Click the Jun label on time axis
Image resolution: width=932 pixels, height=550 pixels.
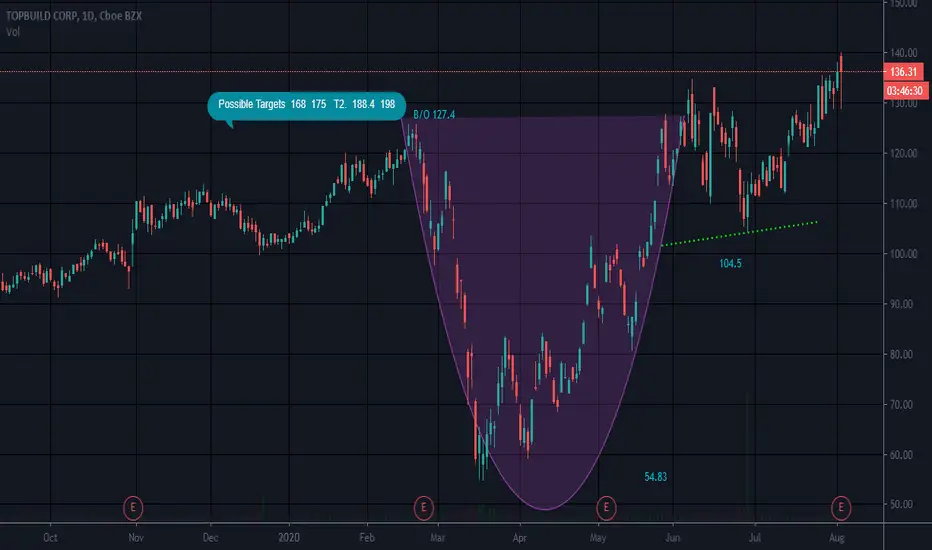tap(673, 538)
